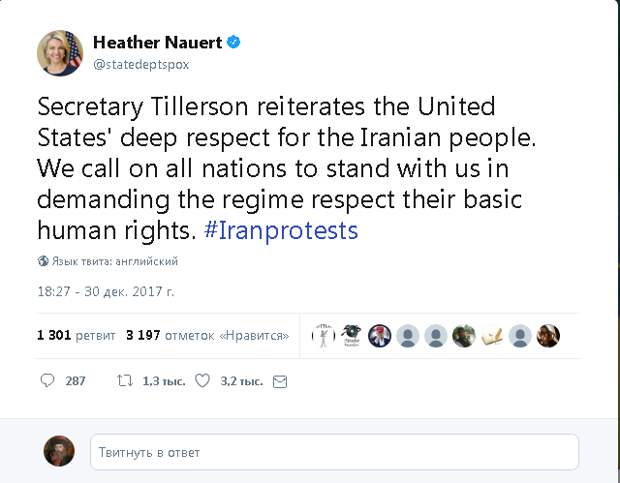Click the blue verified badge
Viewport: 620px width, 483px height.
coord(233,42)
